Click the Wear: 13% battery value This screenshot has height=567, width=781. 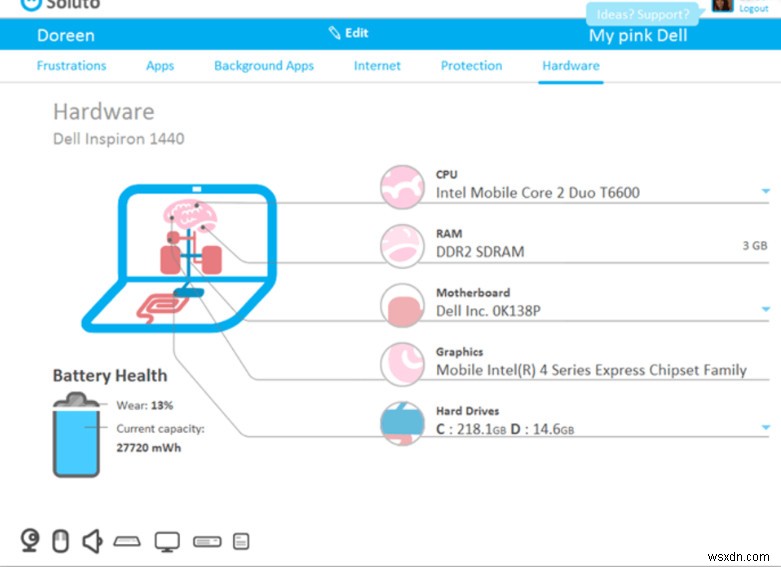tap(144, 405)
